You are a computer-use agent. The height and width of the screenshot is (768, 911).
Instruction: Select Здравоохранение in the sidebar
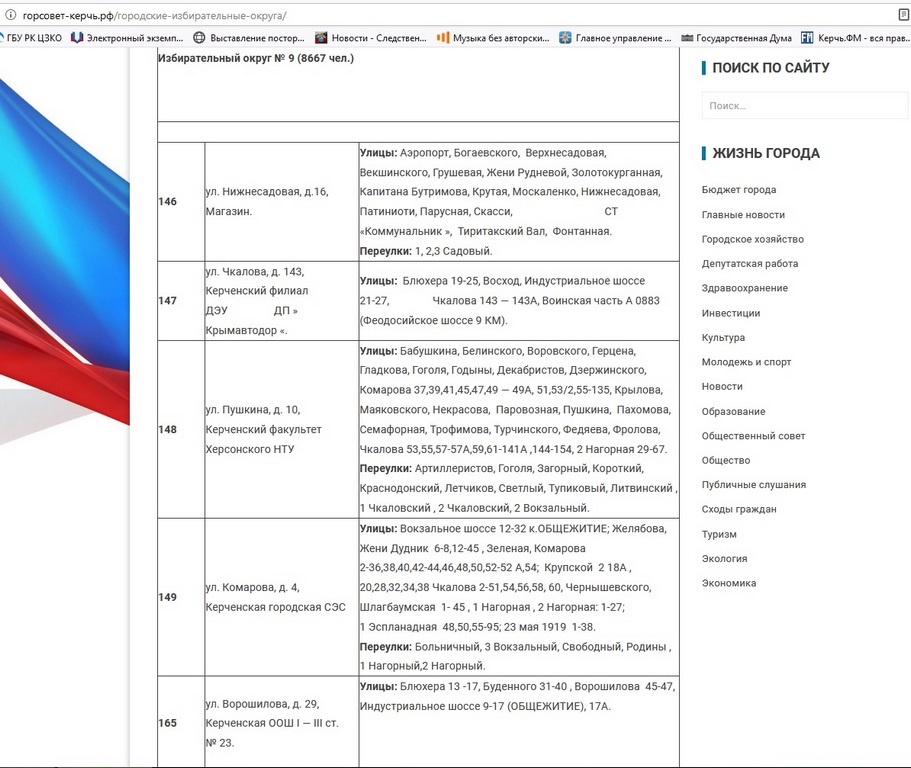[x=745, y=288]
